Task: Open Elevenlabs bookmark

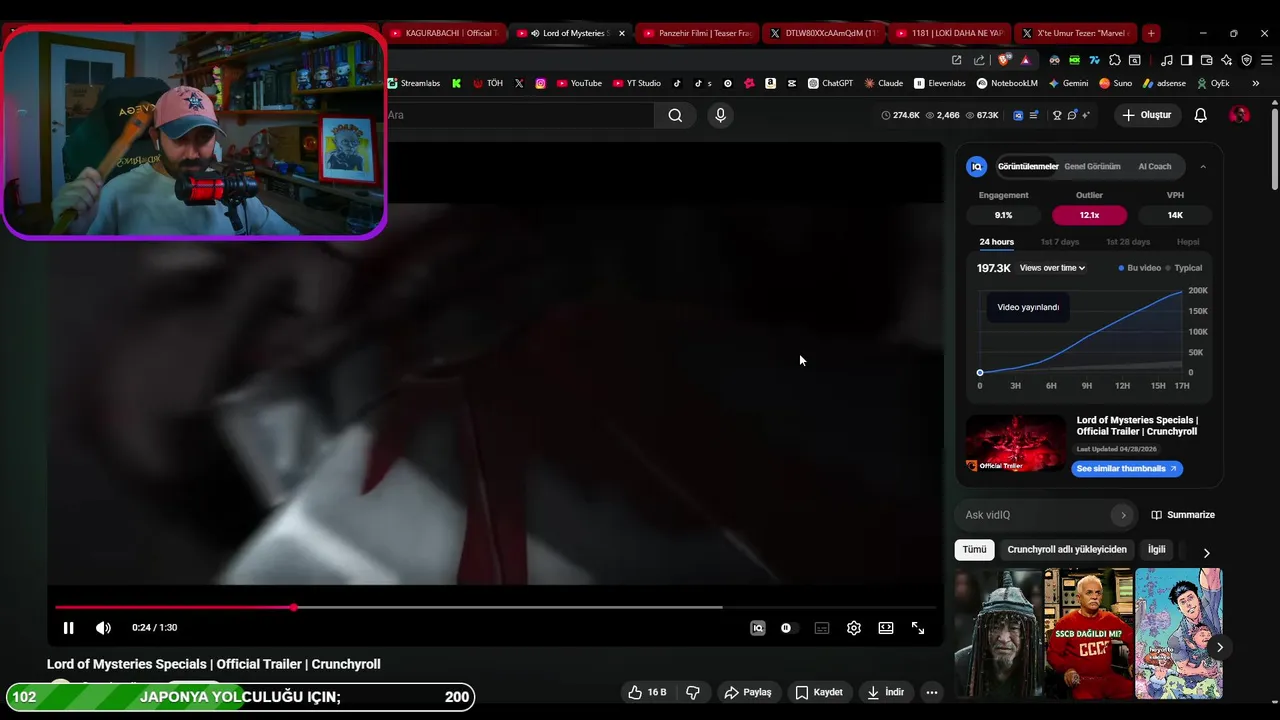Action: click(940, 83)
